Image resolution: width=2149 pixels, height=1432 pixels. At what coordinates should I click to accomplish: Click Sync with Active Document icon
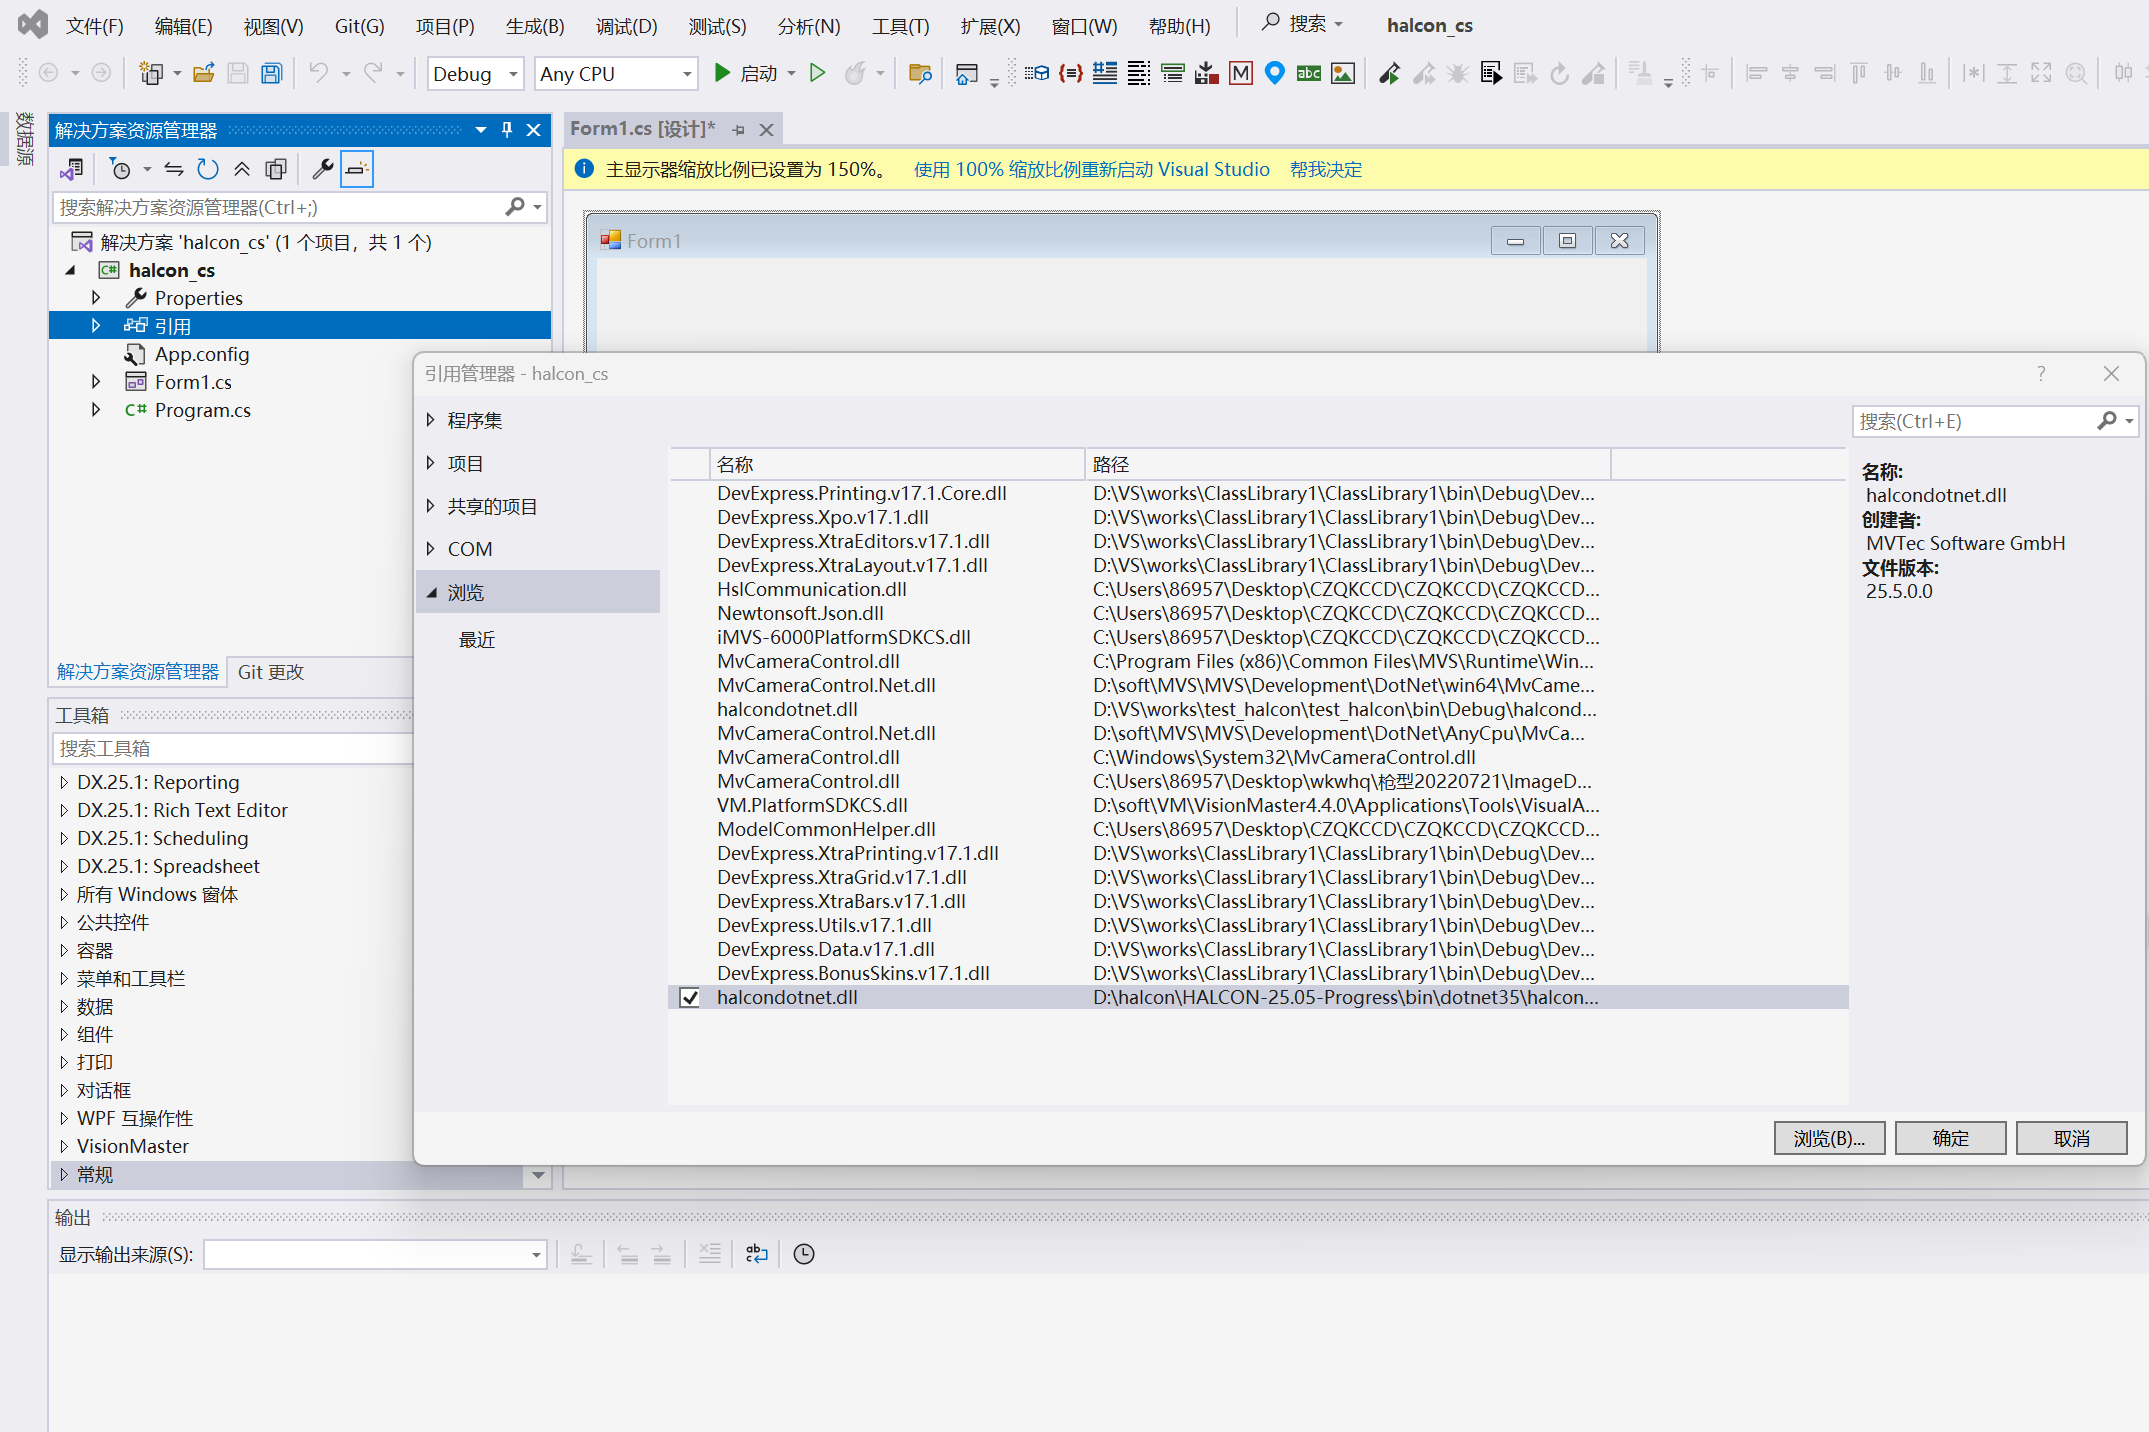pyautogui.click(x=173, y=169)
